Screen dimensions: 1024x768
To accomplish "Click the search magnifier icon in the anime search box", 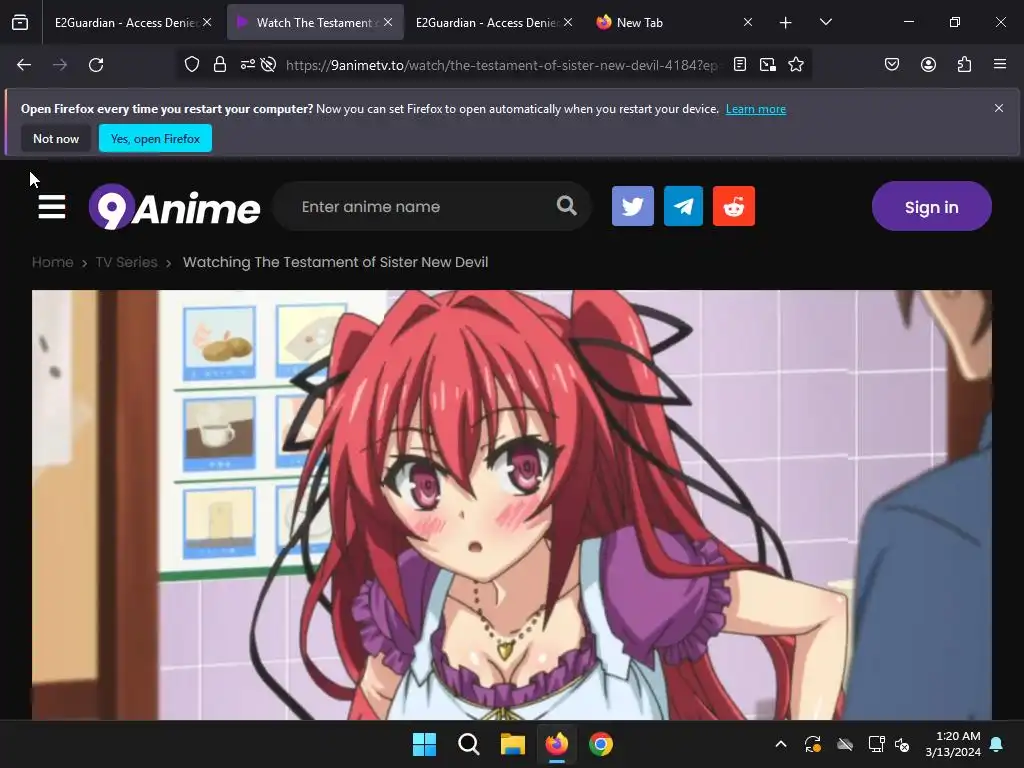I will 566,206.
